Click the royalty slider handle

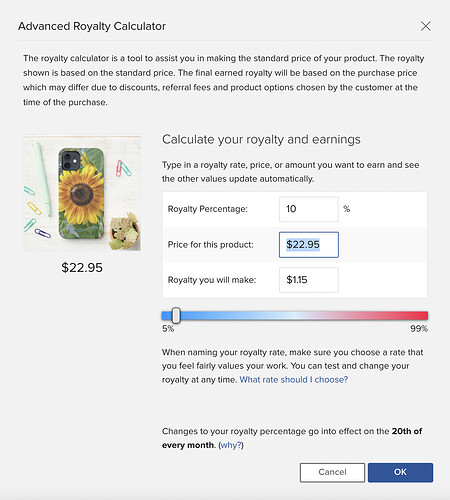click(176, 315)
